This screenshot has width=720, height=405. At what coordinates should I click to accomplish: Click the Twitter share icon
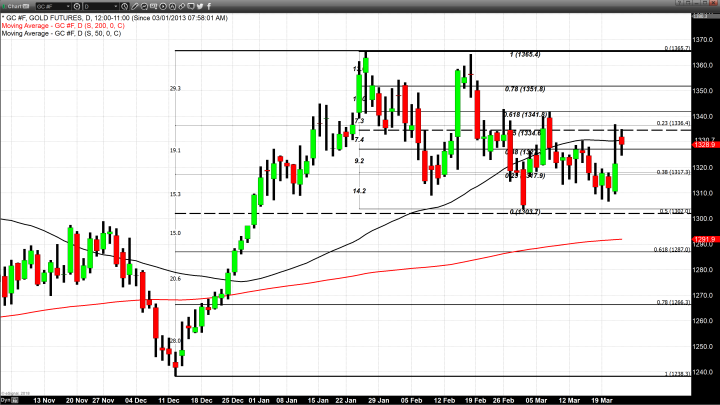coord(200,6)
